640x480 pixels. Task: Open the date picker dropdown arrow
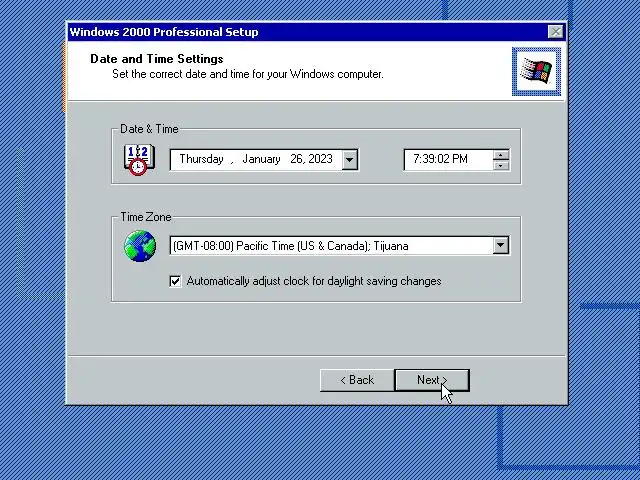click(350, 160)
